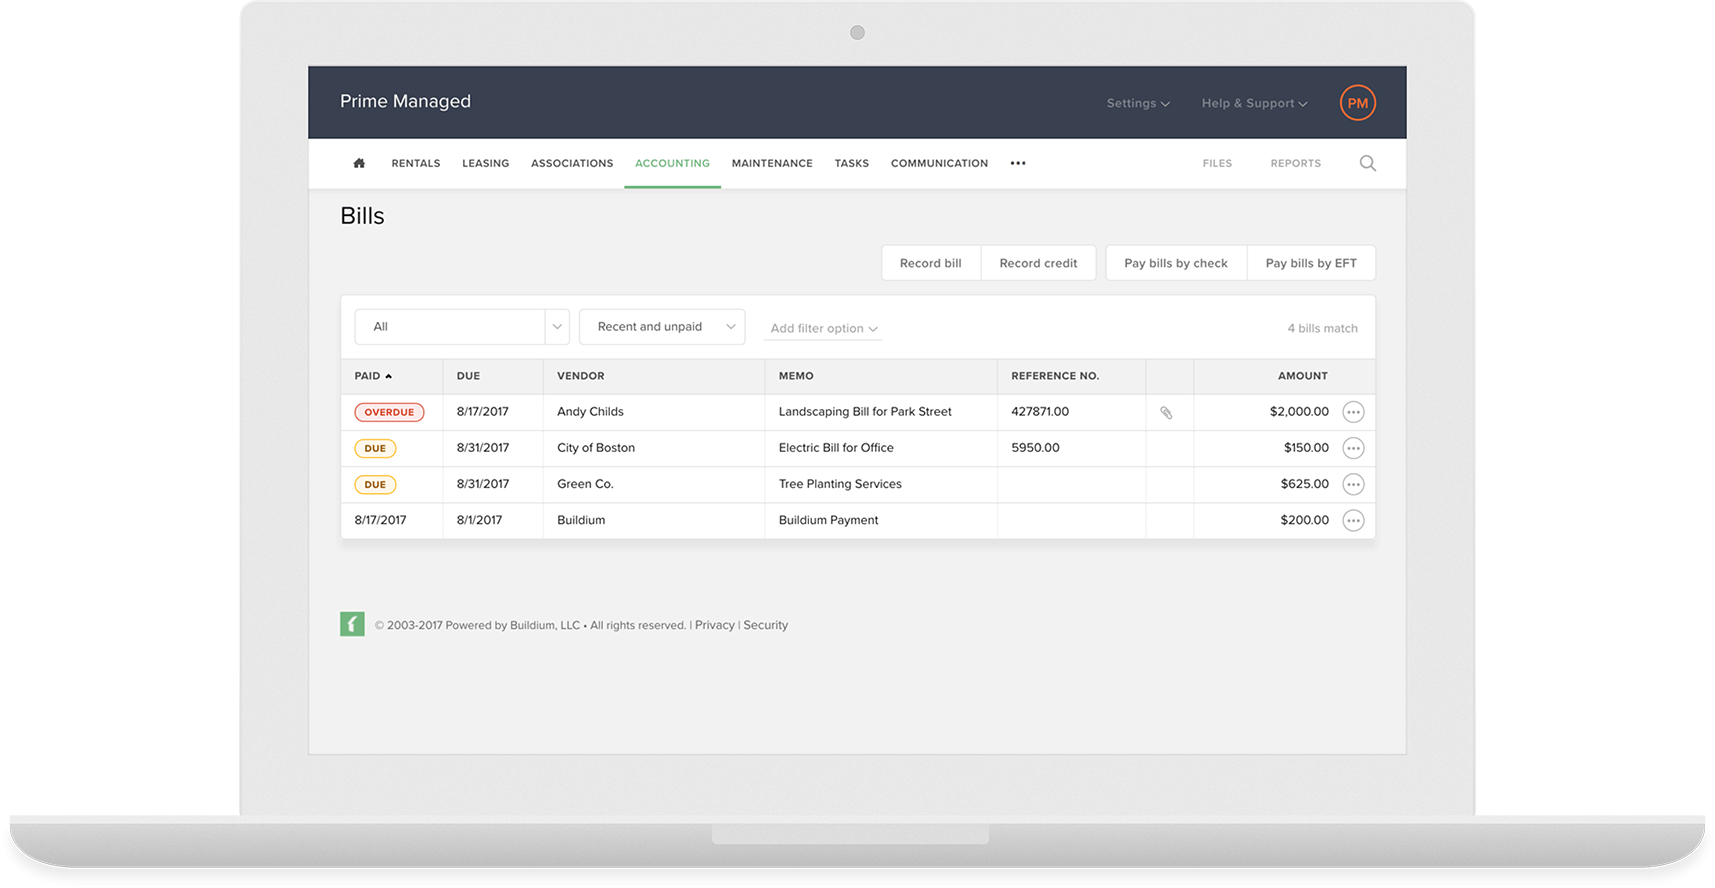Click the Prime Managed title
Viewport: 1715px width, 888px height.
pyautogui.click(x=405, y=101)
